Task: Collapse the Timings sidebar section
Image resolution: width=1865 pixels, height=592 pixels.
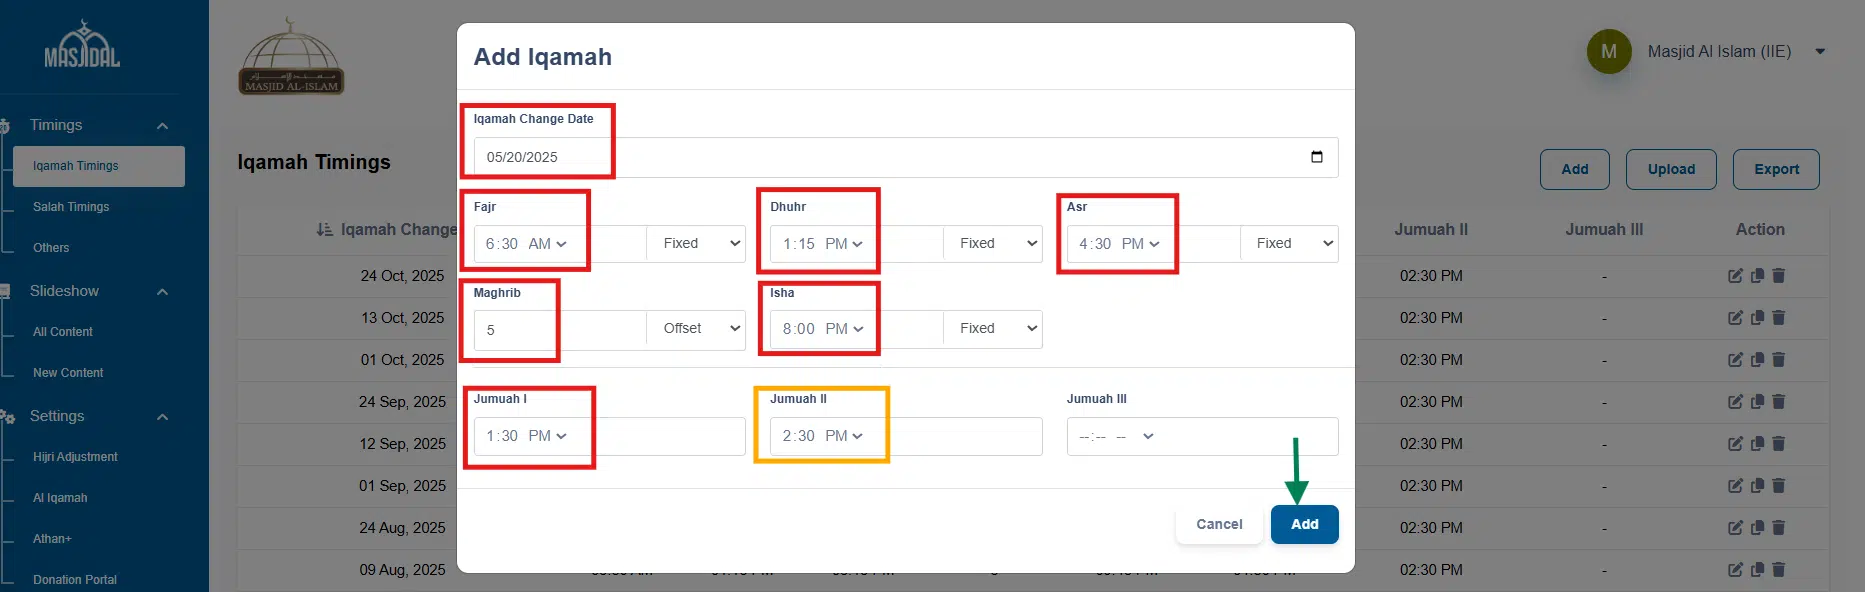Action: tap(162, 126)
